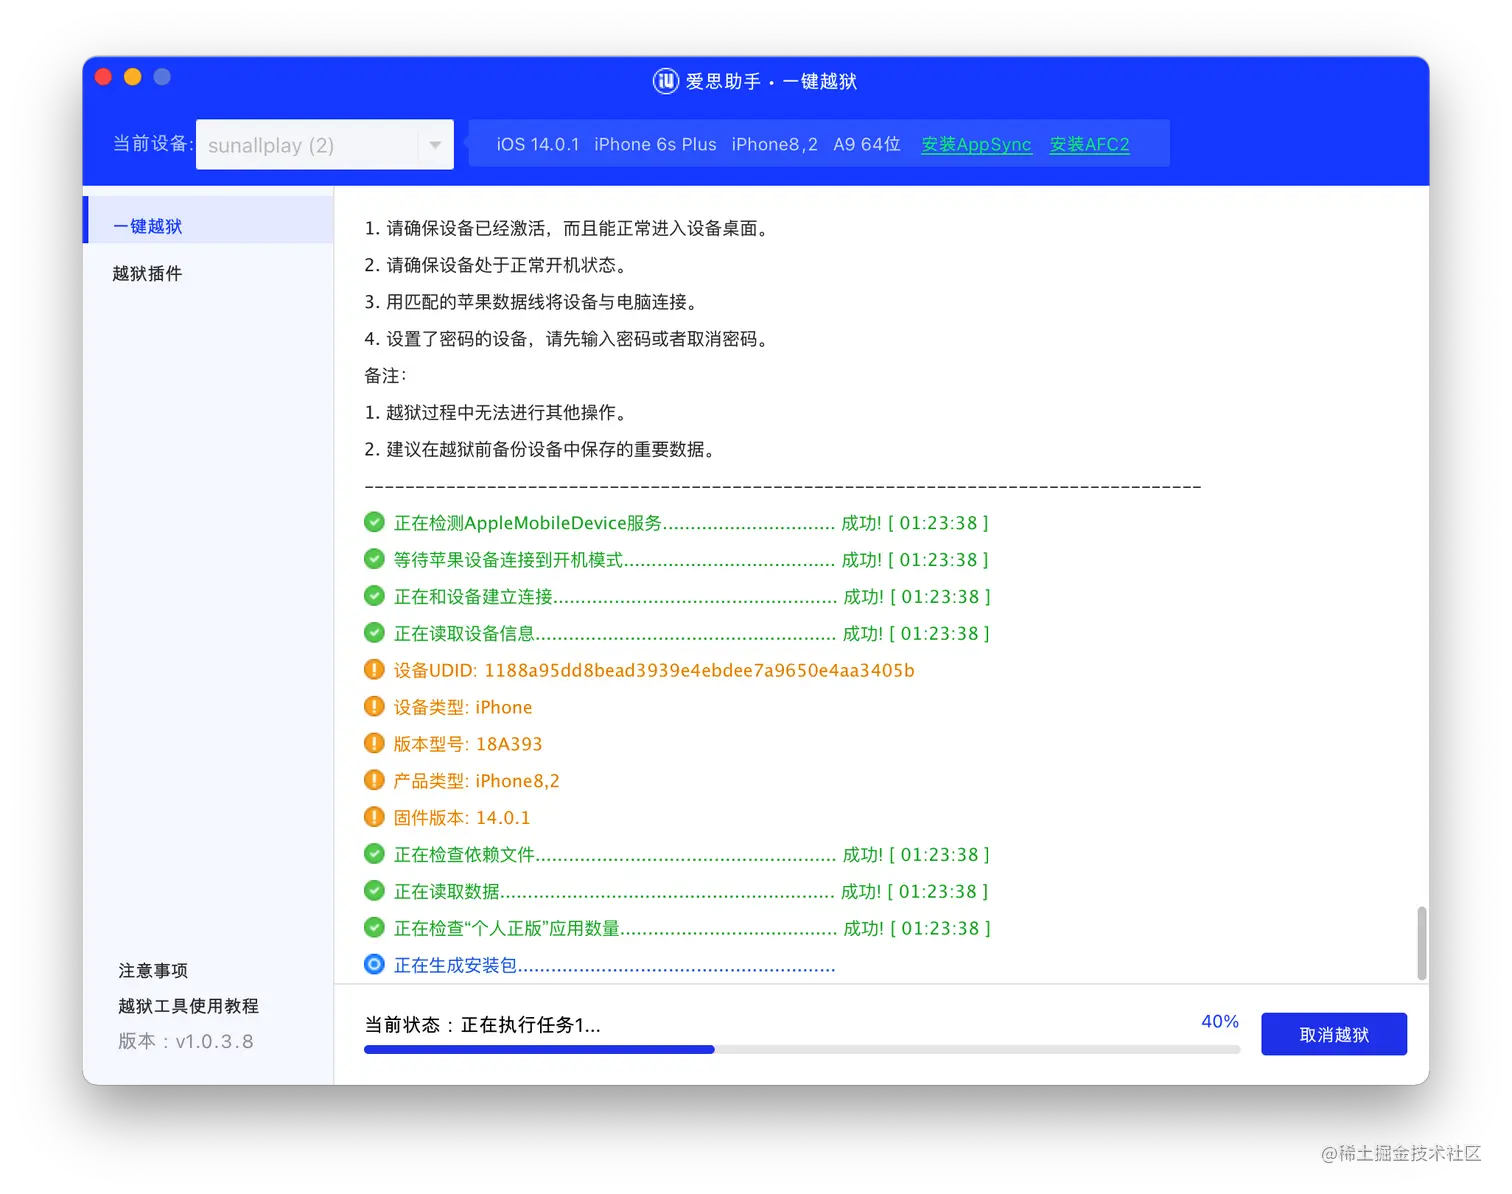The width and height of the screenshot is (1512, 1194).
Task: Click orange warning icon beside 版本型号
Action: 374,743
